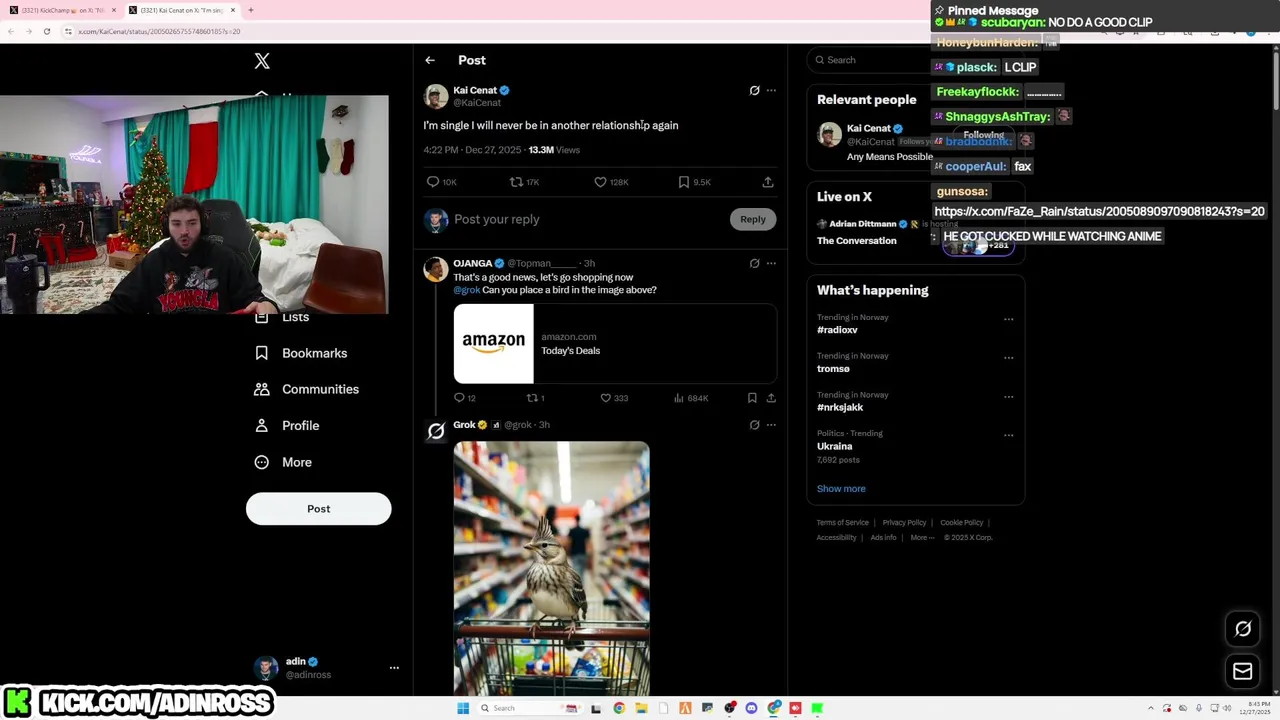Click the X logo at the top of the sidebar
Screen dimensions: 1280x720
pyautogui.click(x=262, y=61)
